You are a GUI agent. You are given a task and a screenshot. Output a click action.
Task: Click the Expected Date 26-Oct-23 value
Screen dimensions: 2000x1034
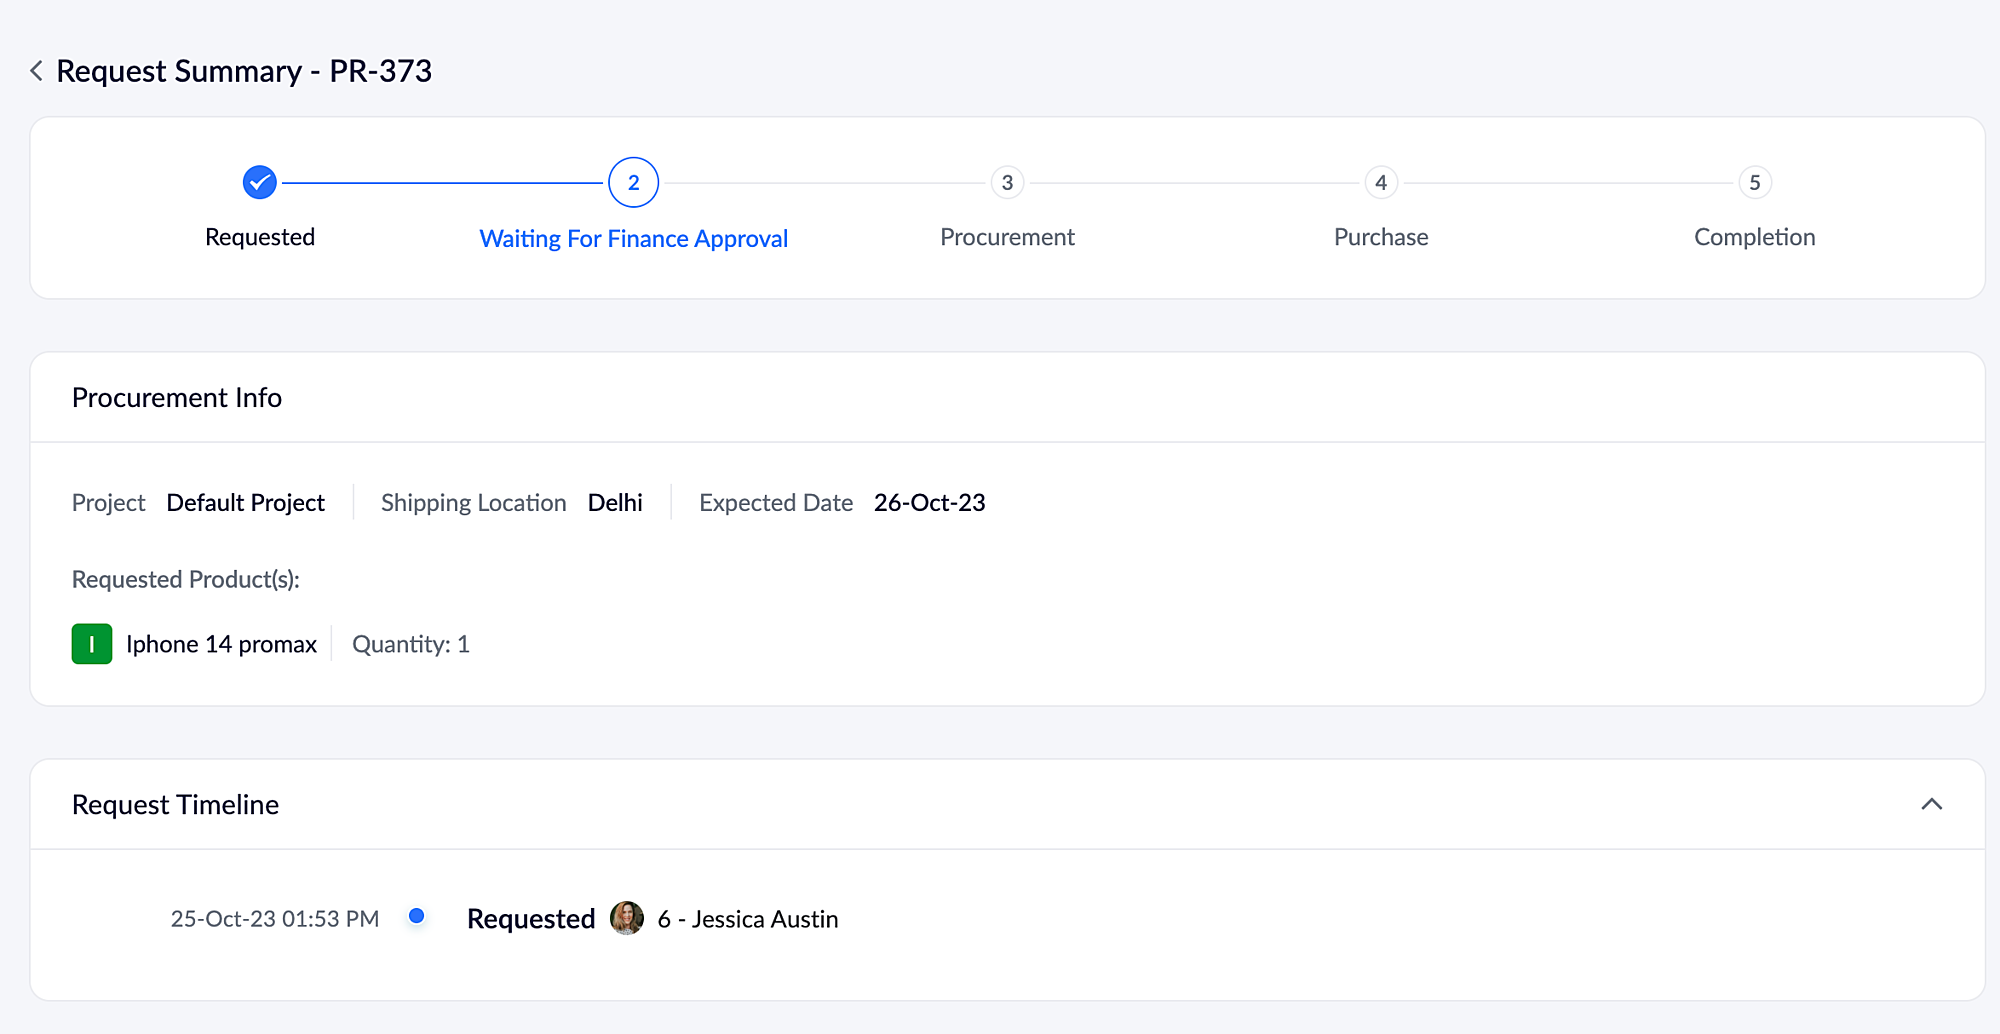(x=929, y=503)
